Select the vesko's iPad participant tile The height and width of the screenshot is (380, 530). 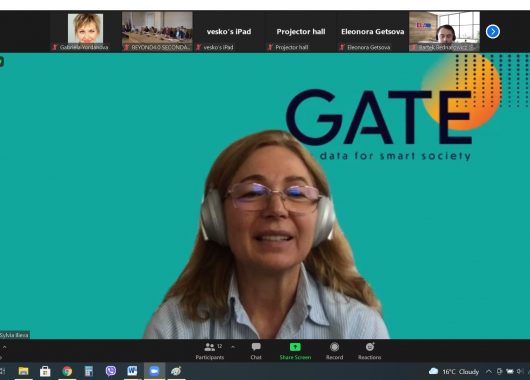tap(229, 31)
